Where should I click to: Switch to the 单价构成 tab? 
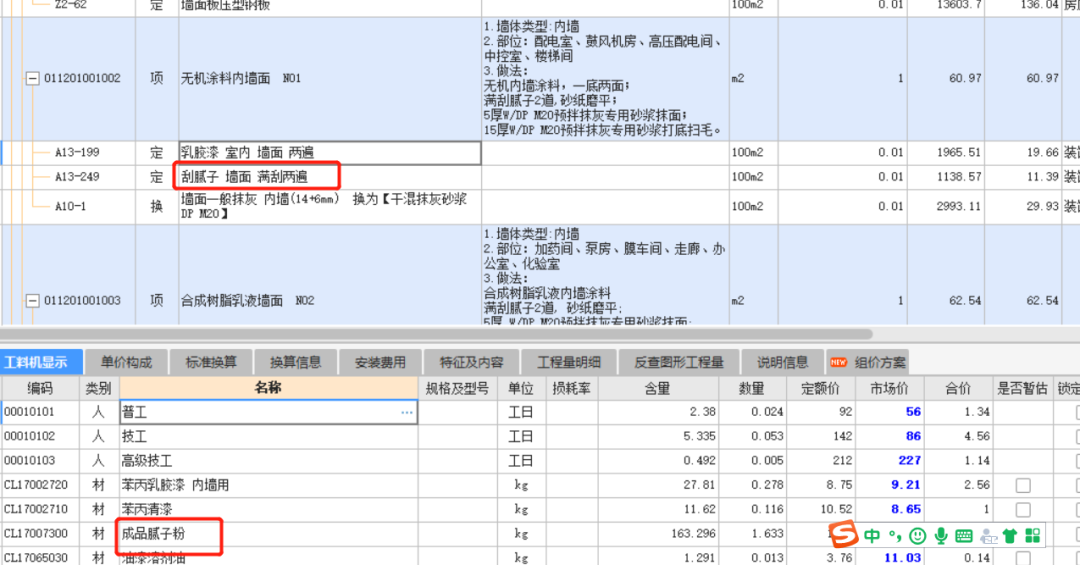(x=126, y=362)
